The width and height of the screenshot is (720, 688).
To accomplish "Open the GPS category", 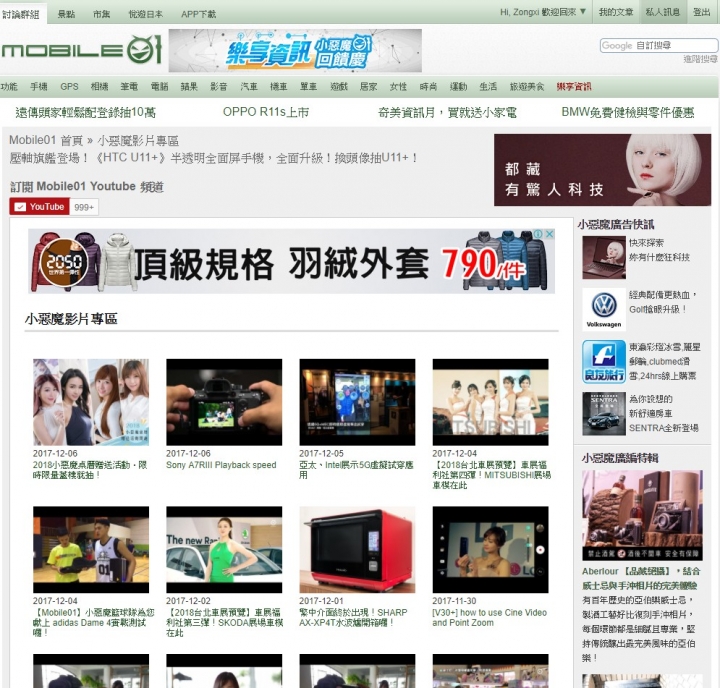I will tap(69, 86).
